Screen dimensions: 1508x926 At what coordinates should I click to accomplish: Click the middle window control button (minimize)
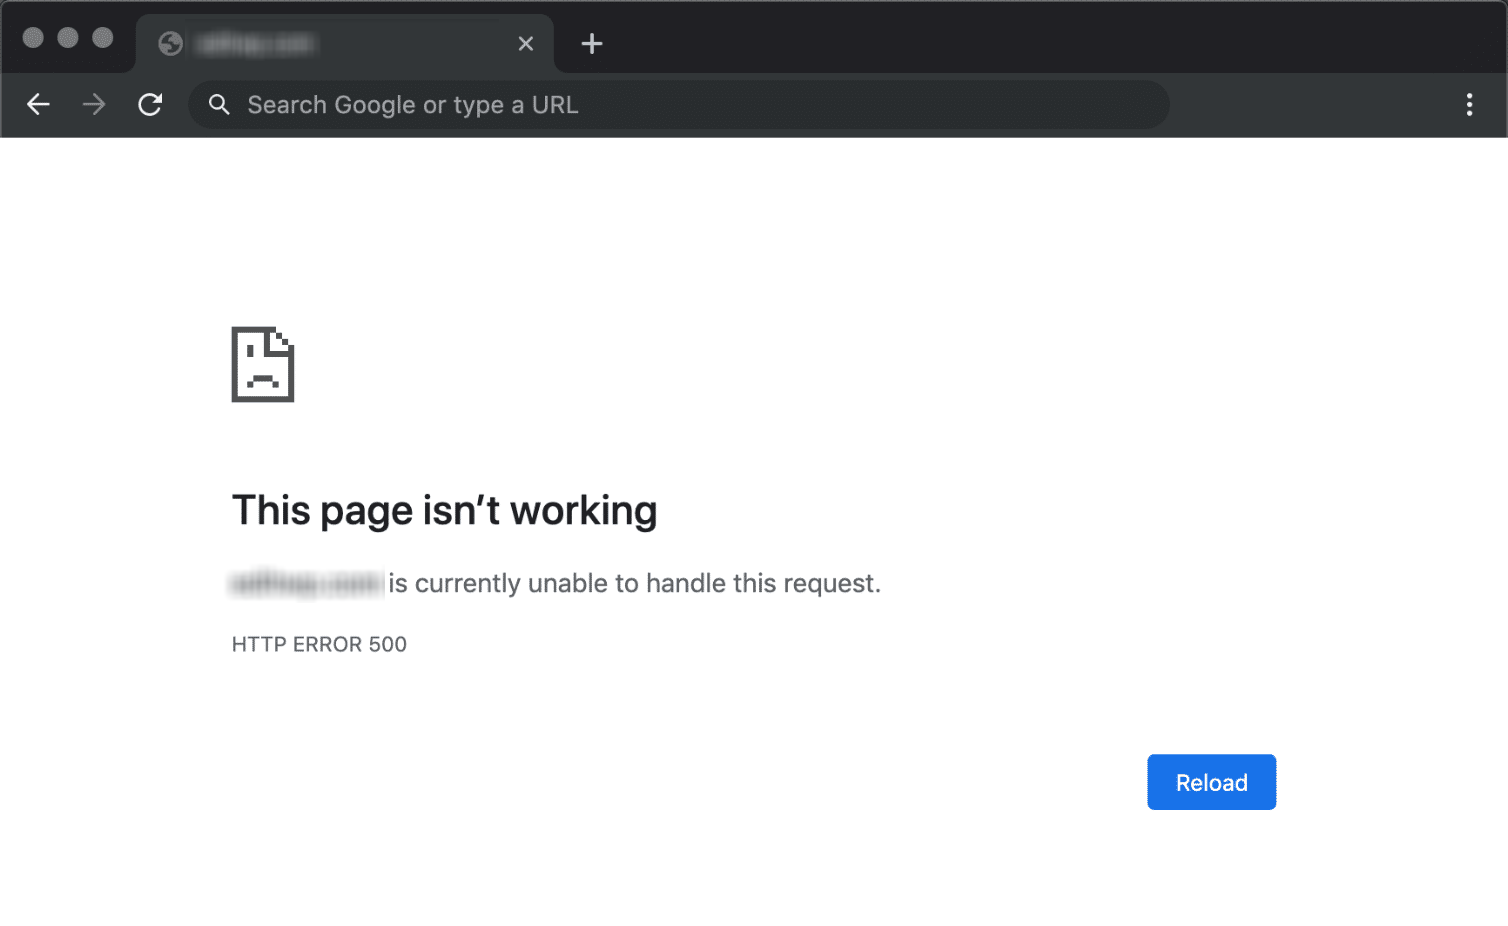point(68,38)
